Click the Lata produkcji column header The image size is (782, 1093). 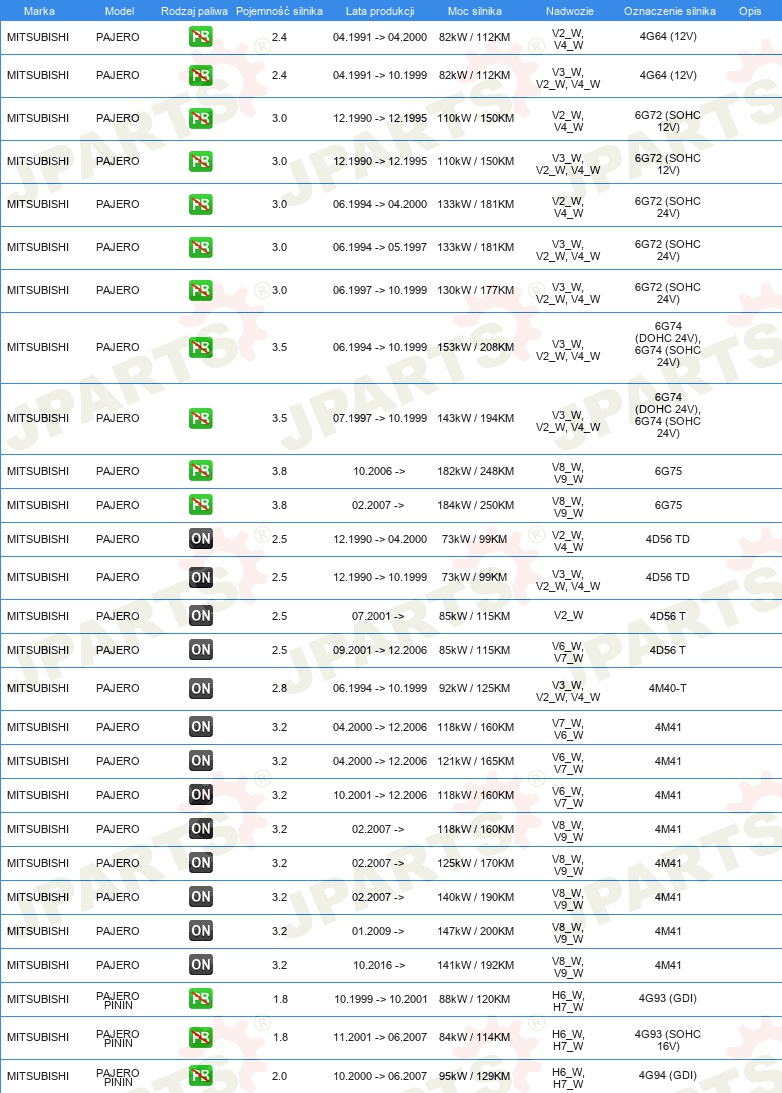(x=380, y=11)
